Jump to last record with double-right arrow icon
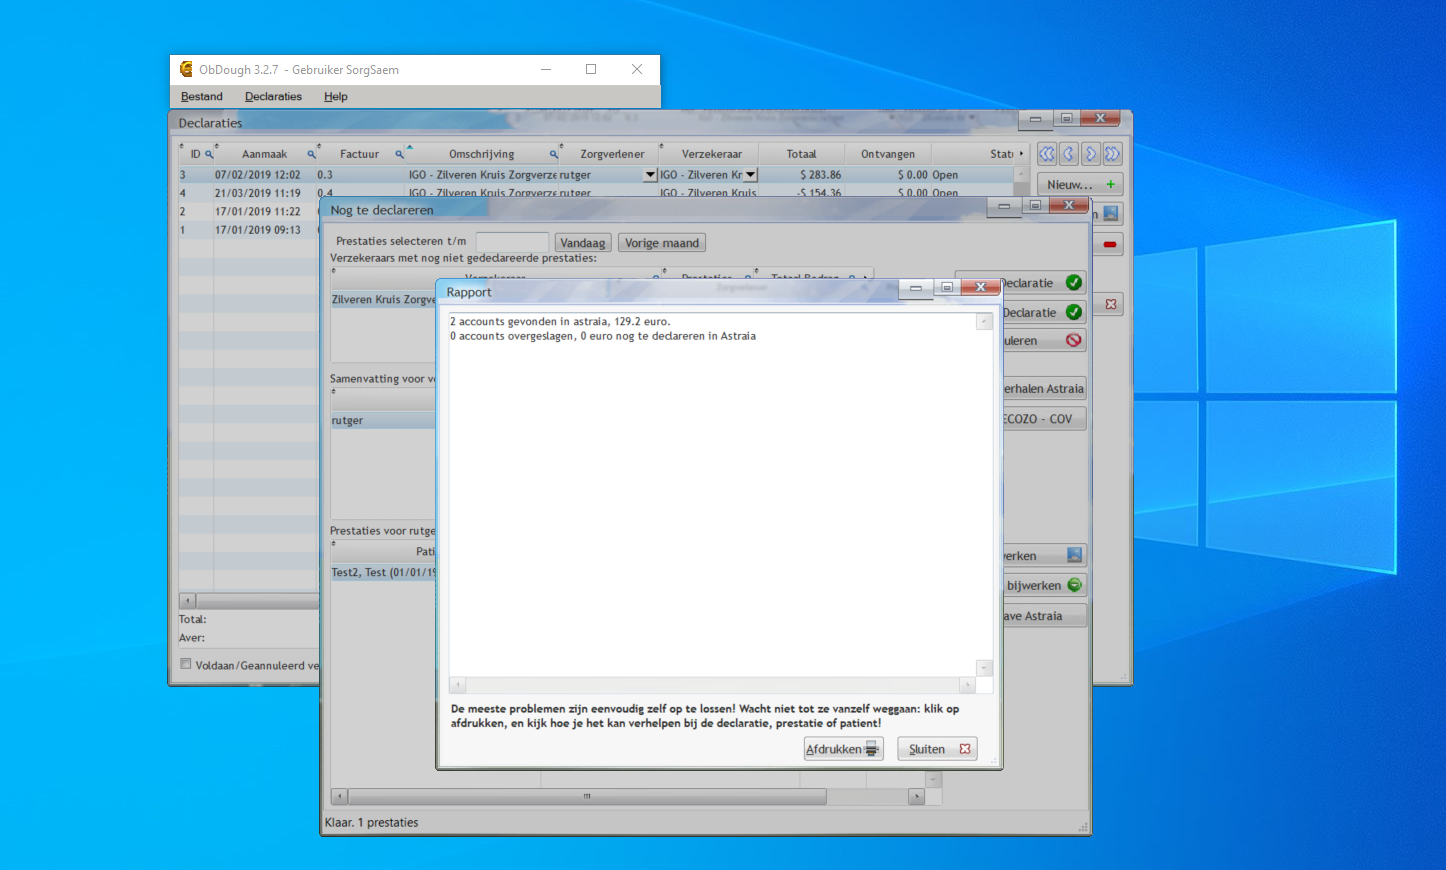This screenshot has height=870, width=1446. tap(1112, 154)
